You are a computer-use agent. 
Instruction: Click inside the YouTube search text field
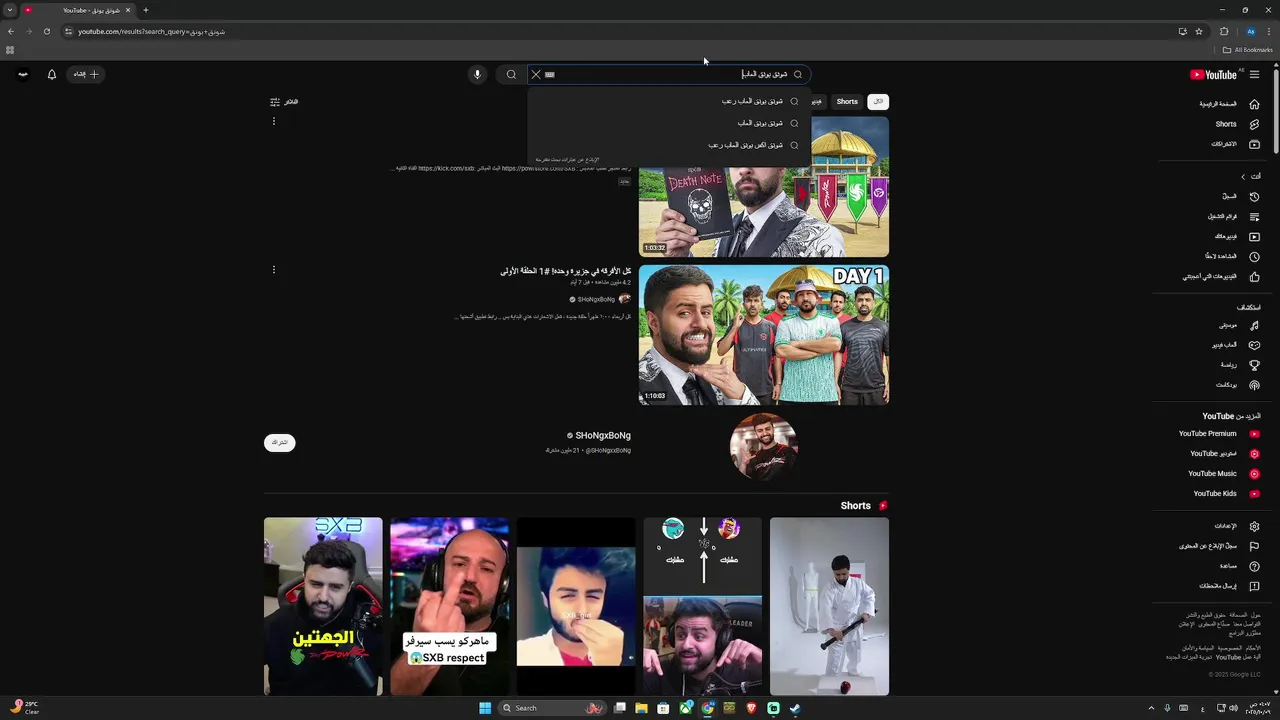[x=668, y=74]
